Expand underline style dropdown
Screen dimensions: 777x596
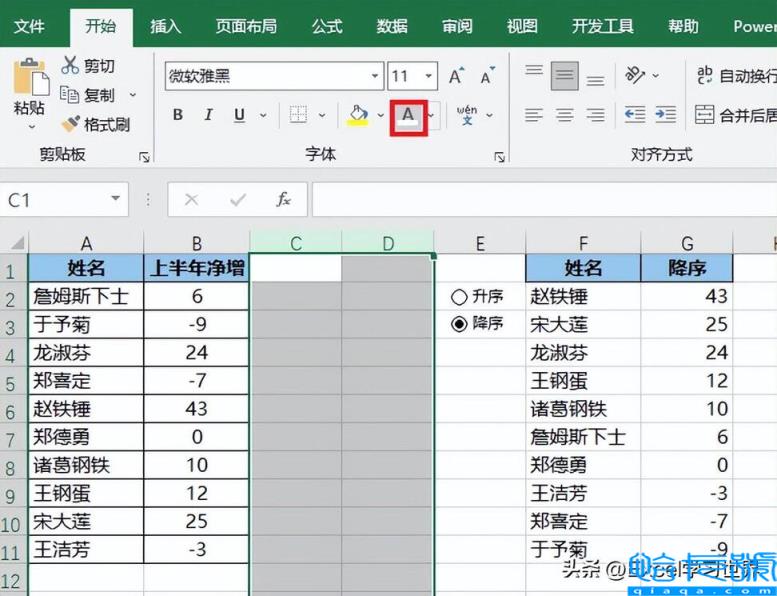click(264, 115)
